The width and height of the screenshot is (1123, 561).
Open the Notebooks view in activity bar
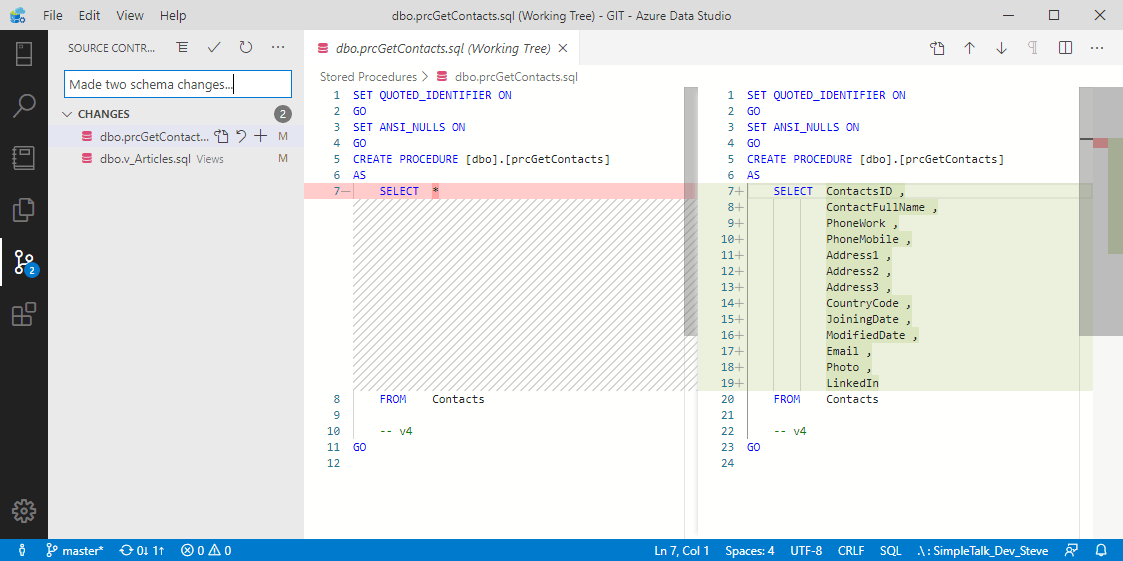(x=24, y=158)
